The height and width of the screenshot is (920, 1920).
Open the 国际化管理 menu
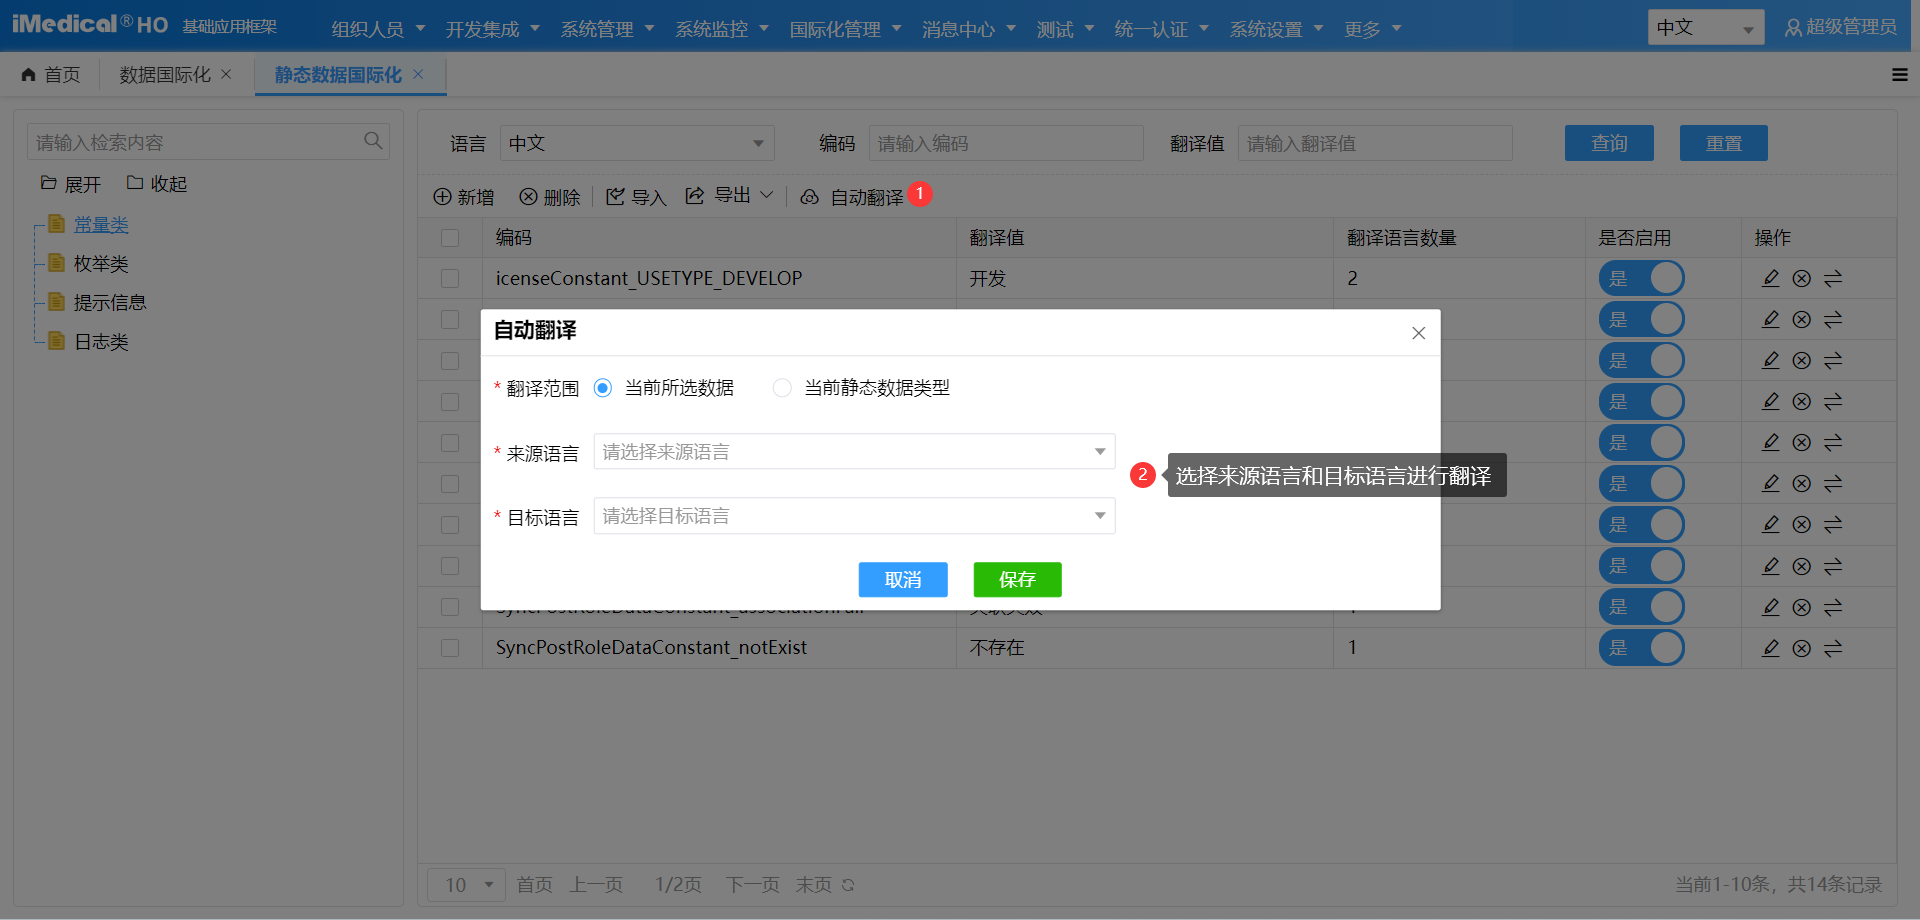pyautogui.click(x=845, y=29)
